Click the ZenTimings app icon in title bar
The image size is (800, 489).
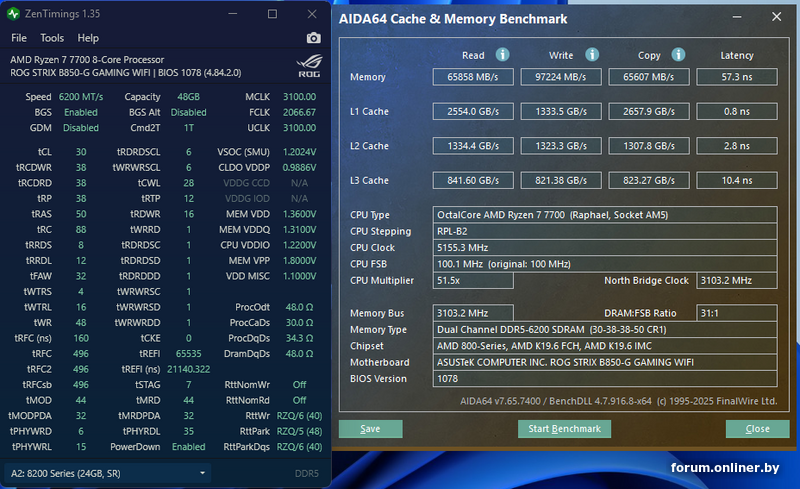coord(14,14)
